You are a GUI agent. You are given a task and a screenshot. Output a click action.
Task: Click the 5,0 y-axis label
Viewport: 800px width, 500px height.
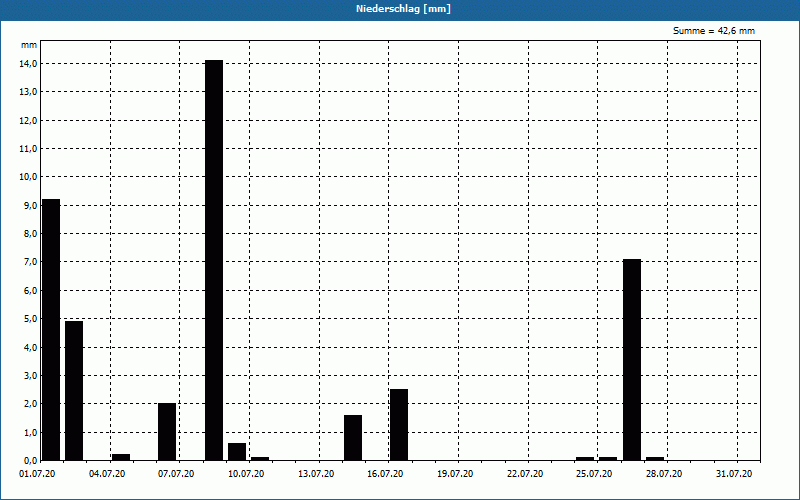tap(29, 319)
